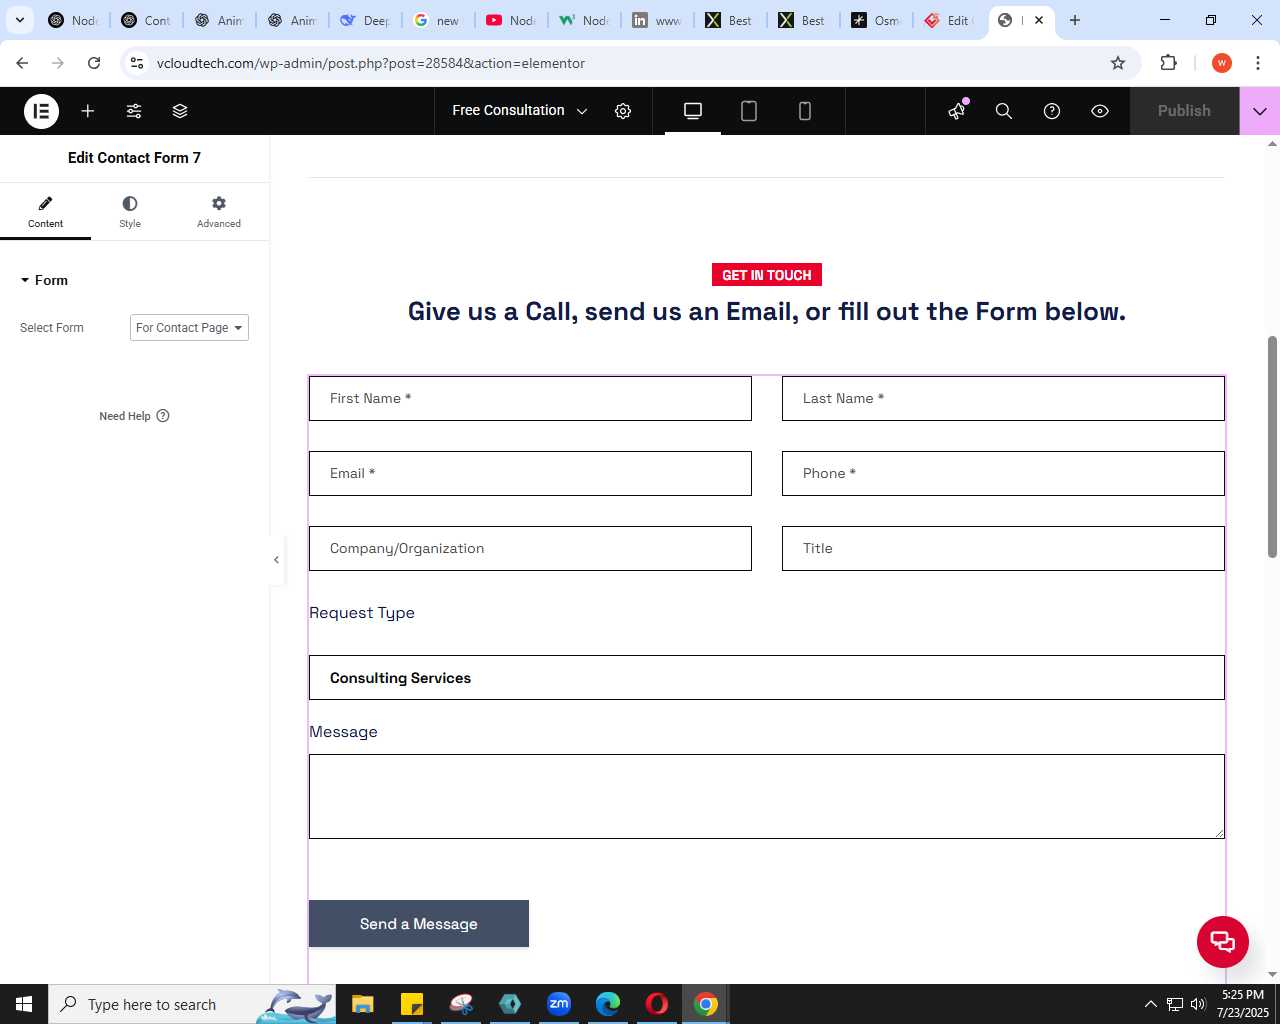Expand Publish options arrow

1260,111
